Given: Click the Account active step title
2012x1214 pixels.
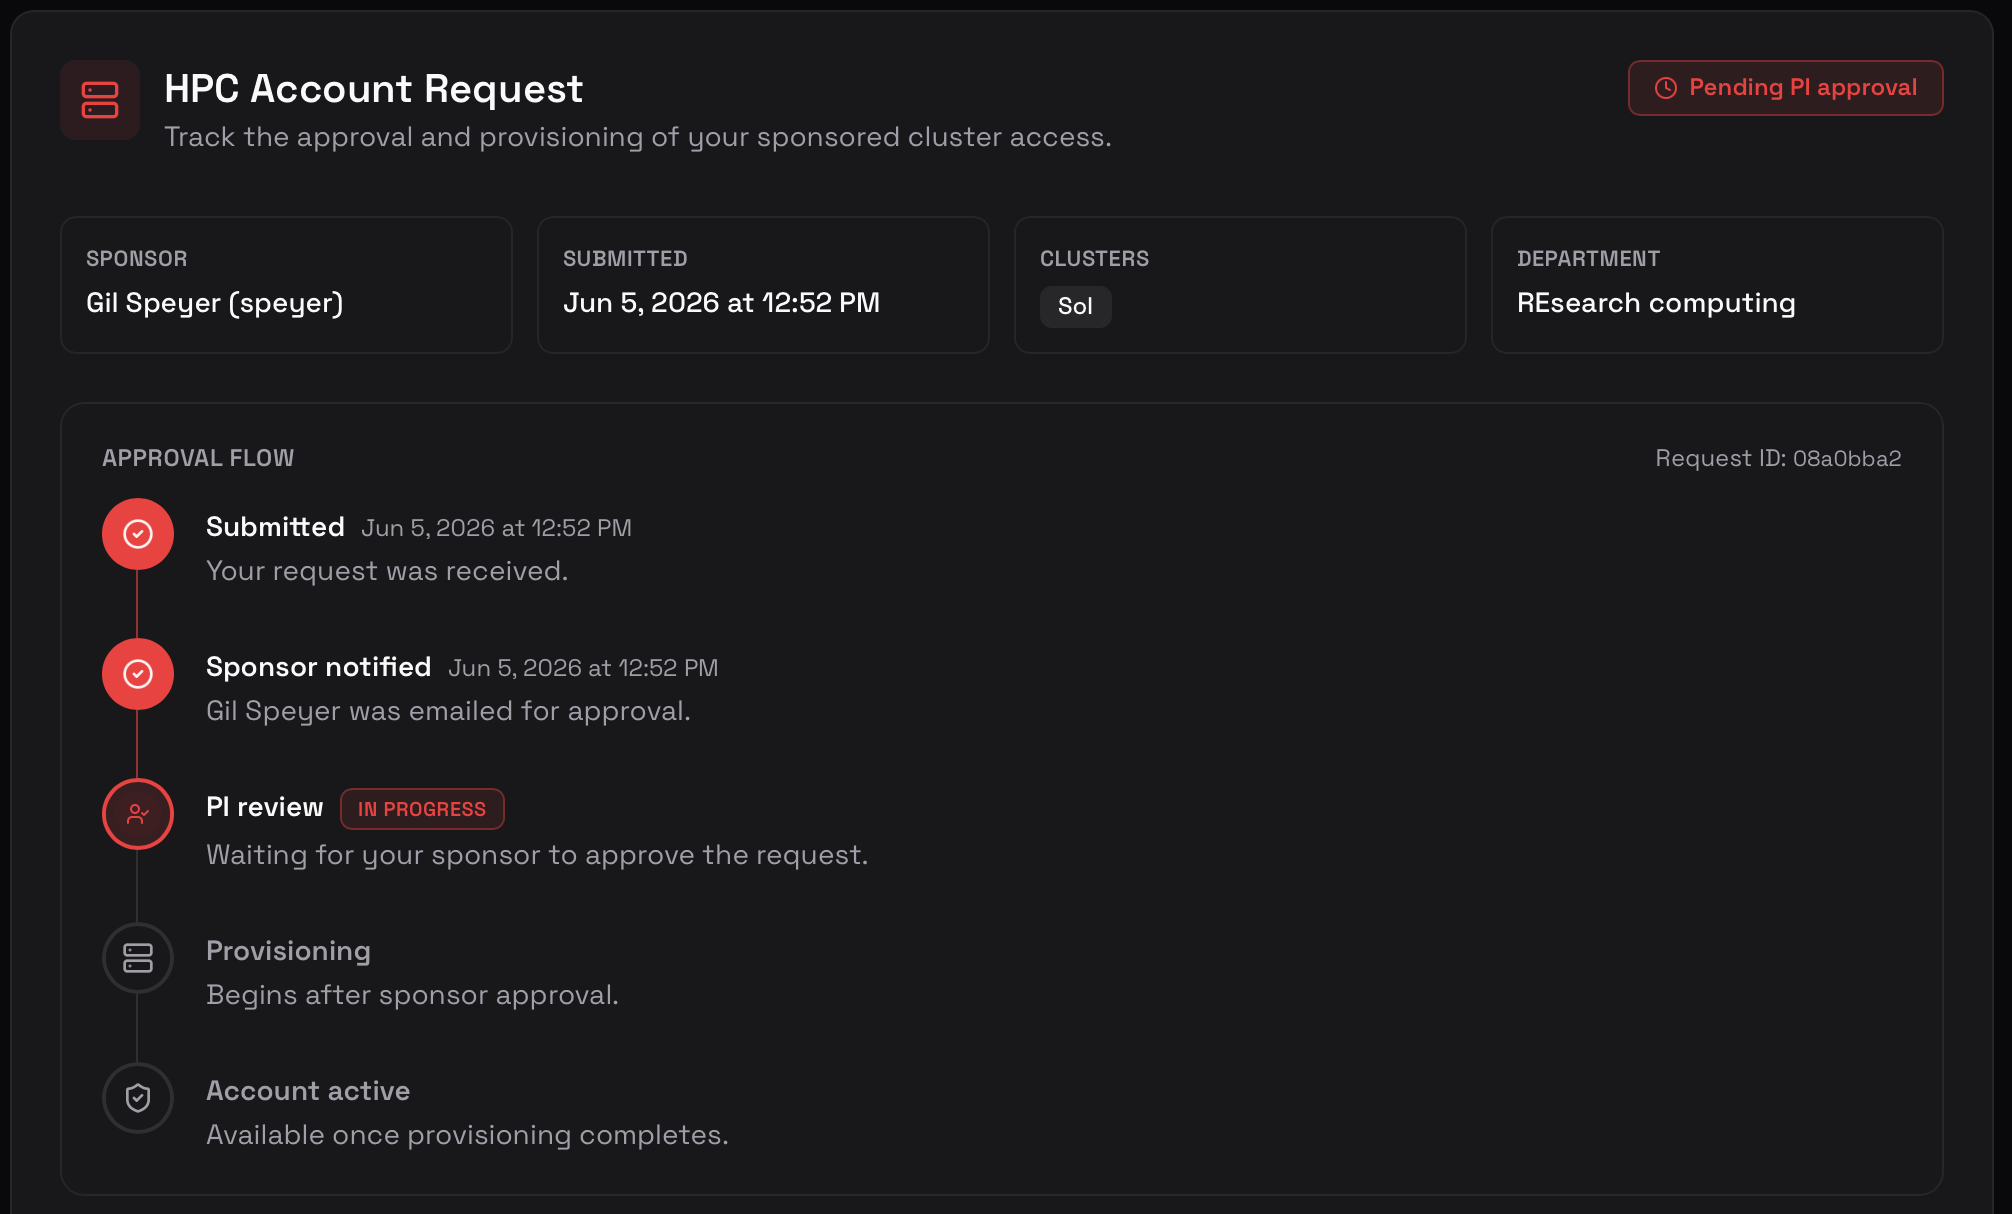Looking at the screenshot, I should pos(308,1091).
